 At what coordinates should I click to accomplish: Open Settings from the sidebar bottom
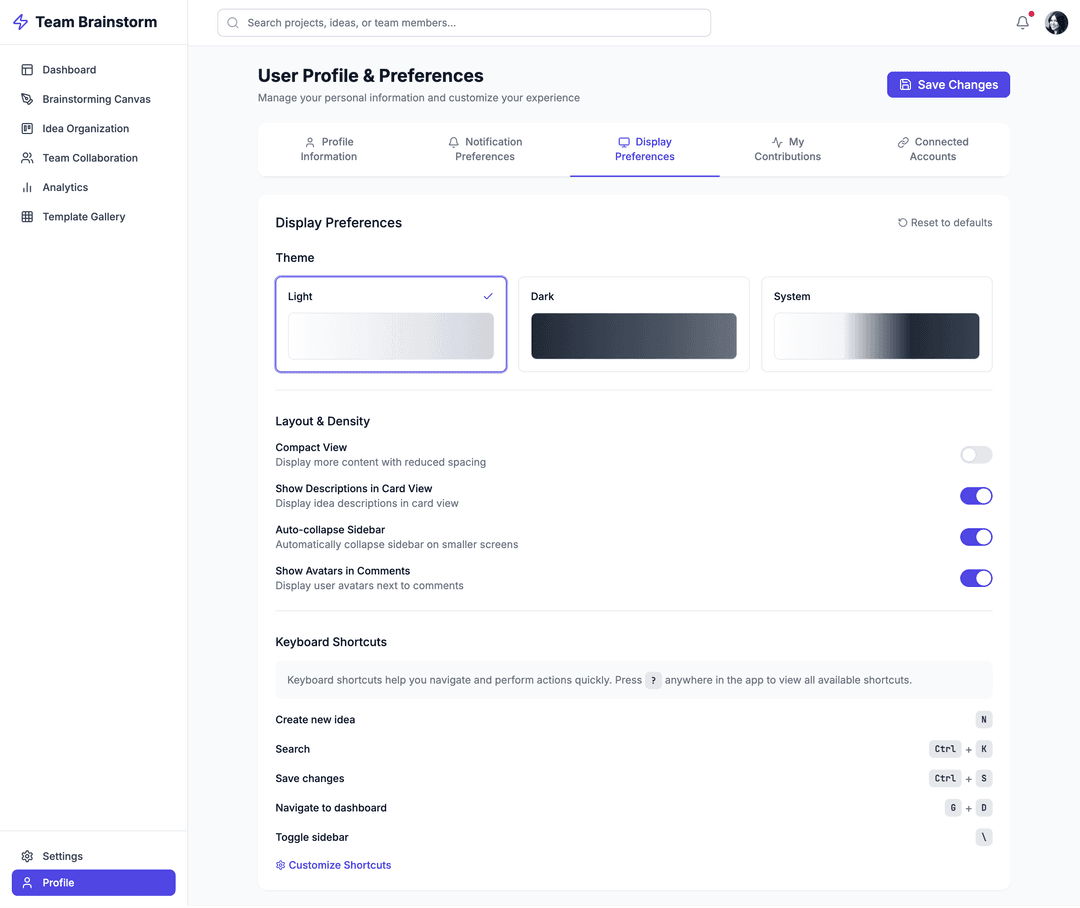[x=62, y=856]
